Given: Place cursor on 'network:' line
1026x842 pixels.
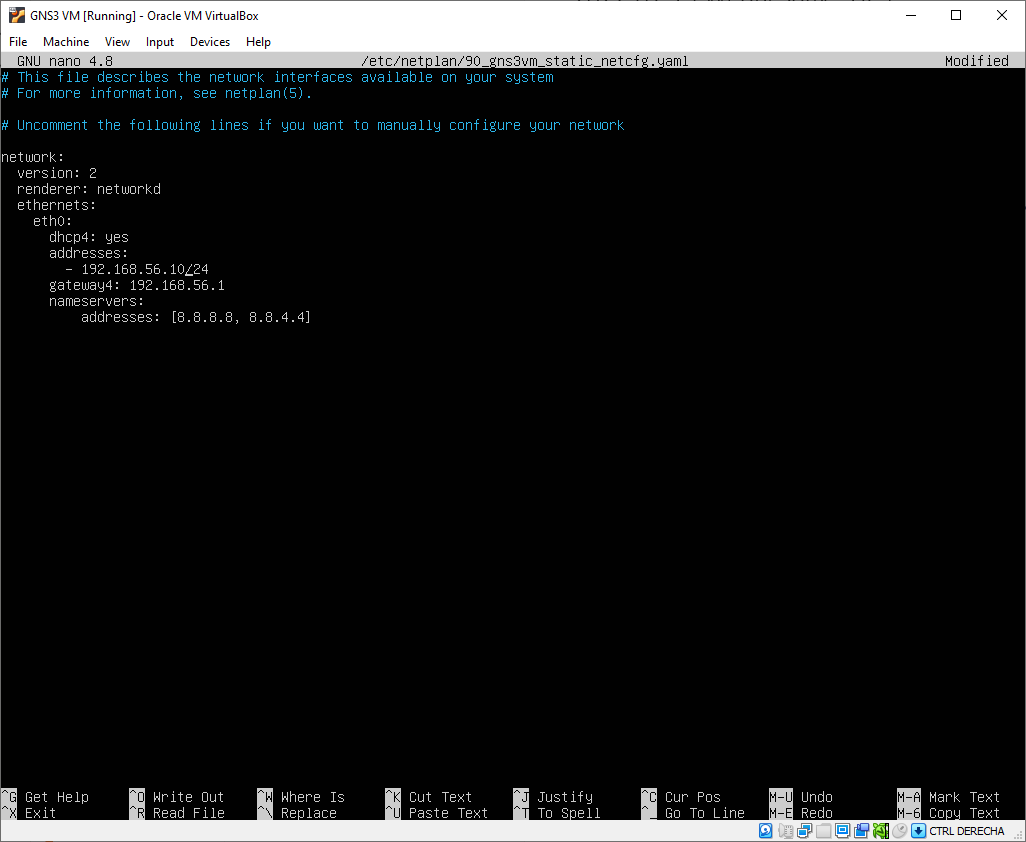Looking at the screenshot, I should coord(33,157).
